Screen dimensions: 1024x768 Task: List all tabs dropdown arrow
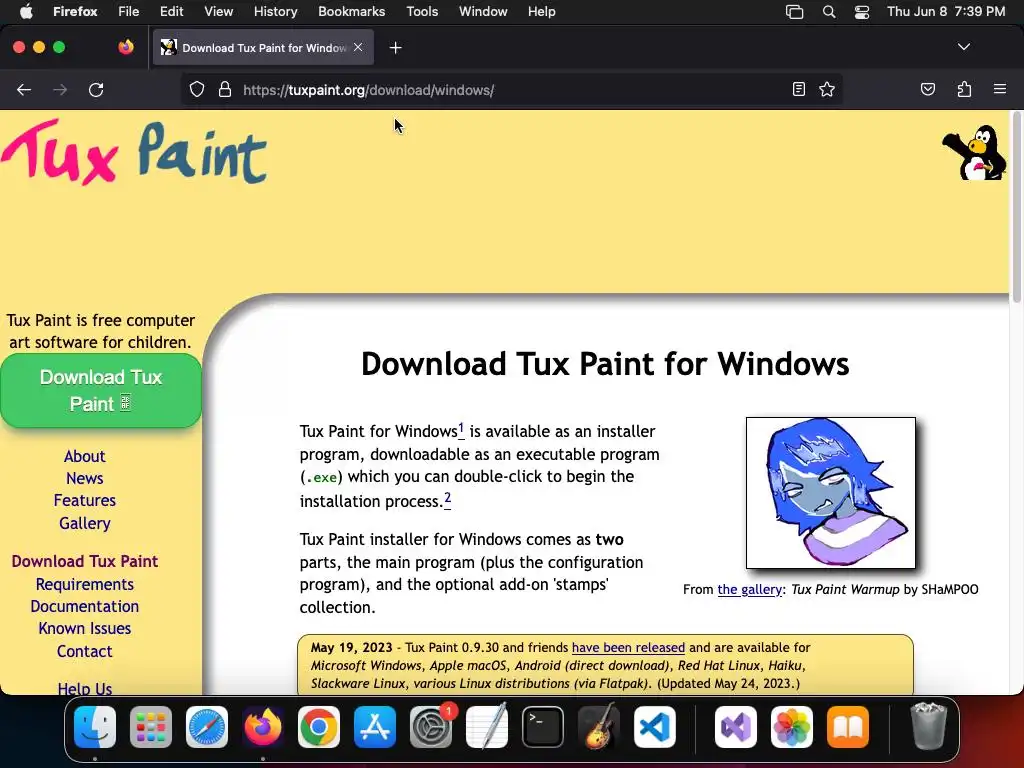pos(964,47)
